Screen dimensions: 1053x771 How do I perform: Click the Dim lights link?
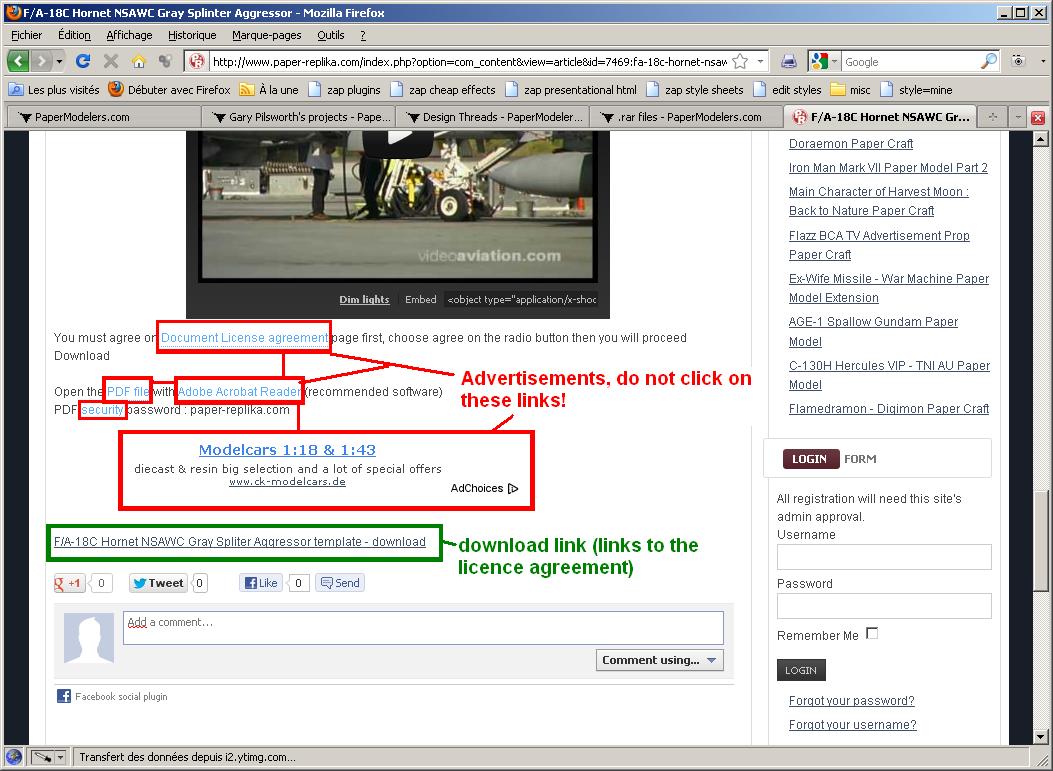[364, 299]
